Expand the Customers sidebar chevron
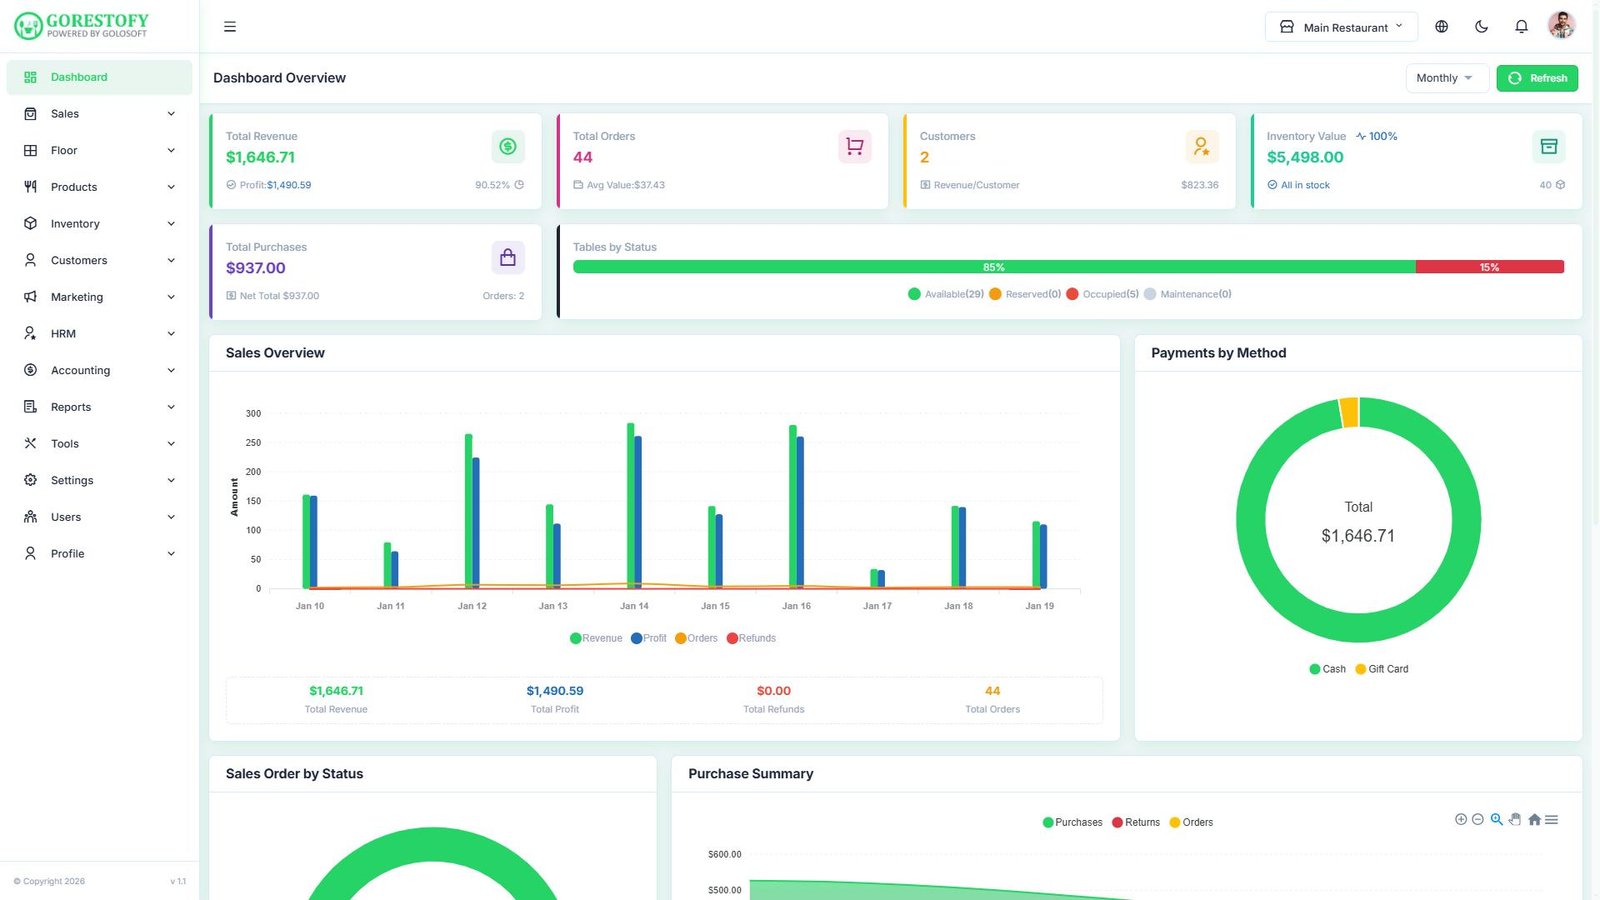The image size is (1600, 900). tap(171, 261)
